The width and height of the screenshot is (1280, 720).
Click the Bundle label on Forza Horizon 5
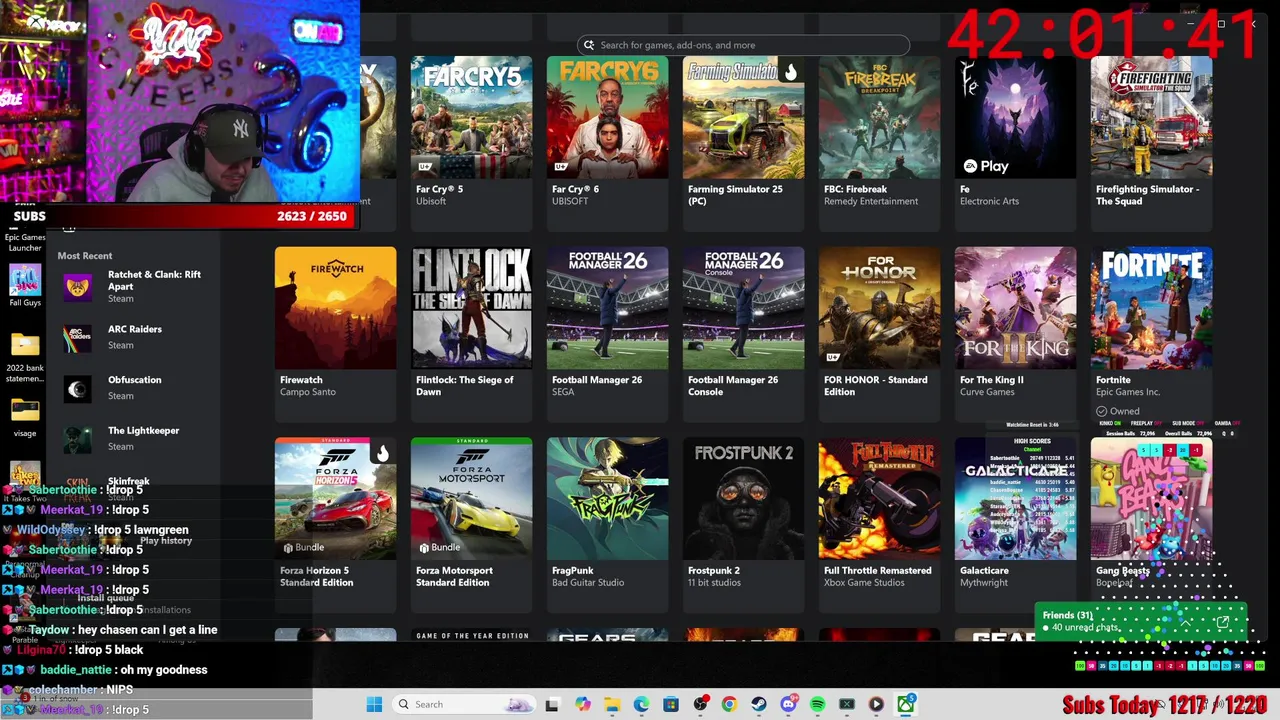point(303,548)
